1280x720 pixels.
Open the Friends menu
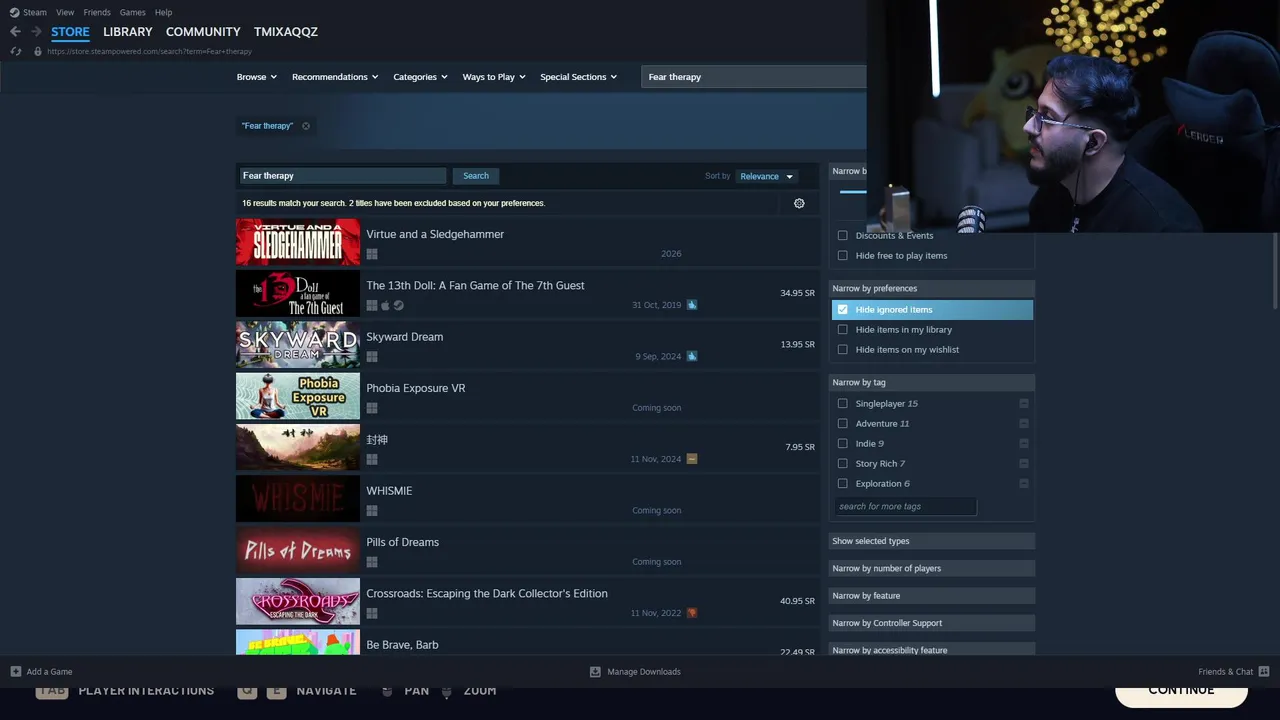point(97,12)
